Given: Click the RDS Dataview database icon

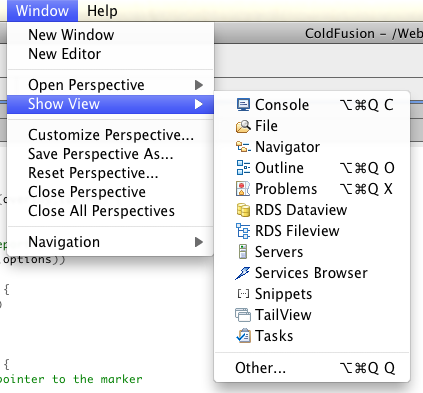Looking at the screenshot, I should click(243, 210).
